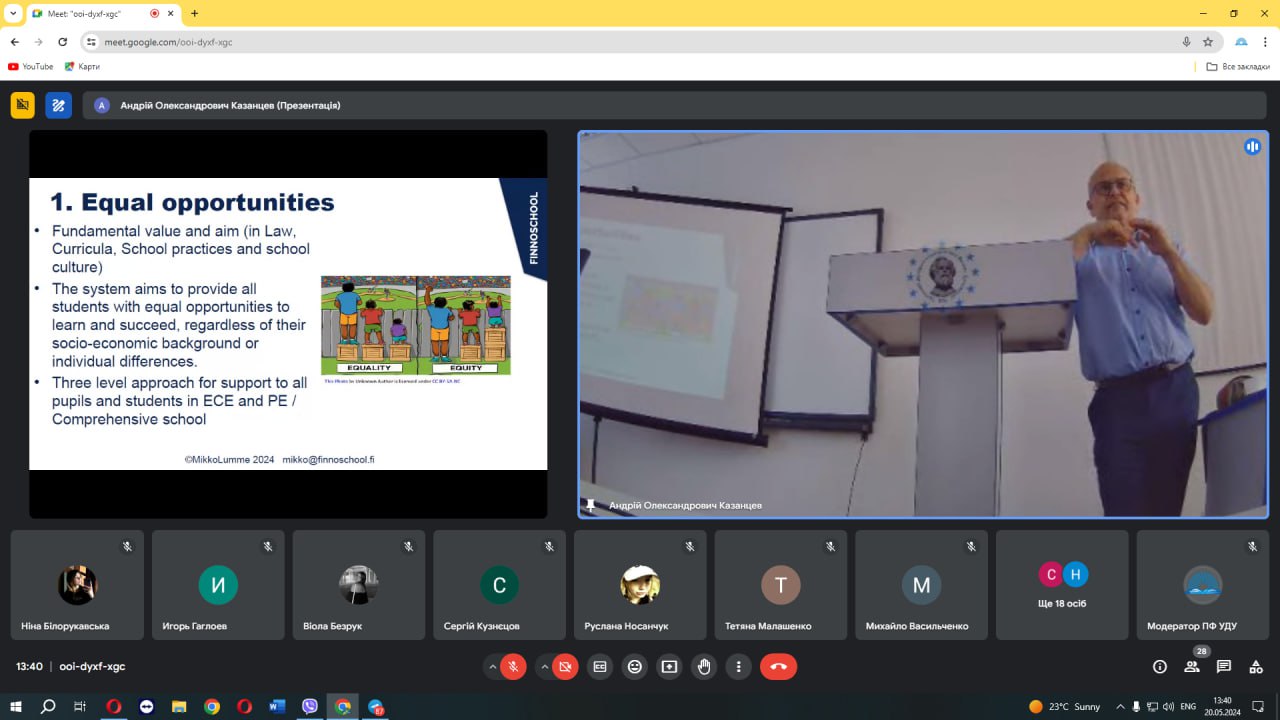Turn on the camera
The width and height of the screenshot is (1280, 720).
coord(565,666)
